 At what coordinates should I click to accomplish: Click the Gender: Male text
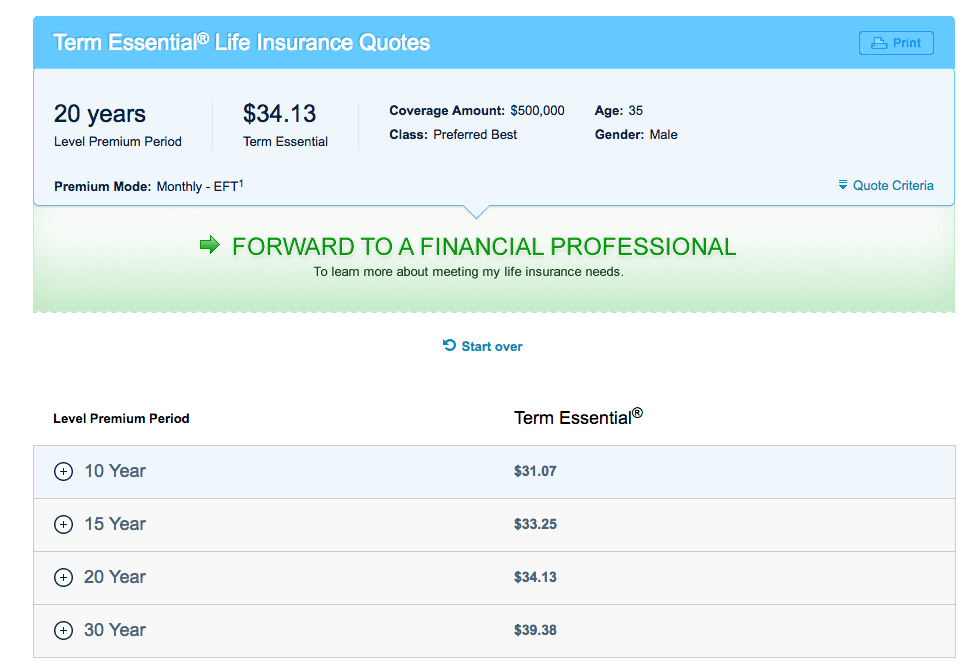point(636,135)
